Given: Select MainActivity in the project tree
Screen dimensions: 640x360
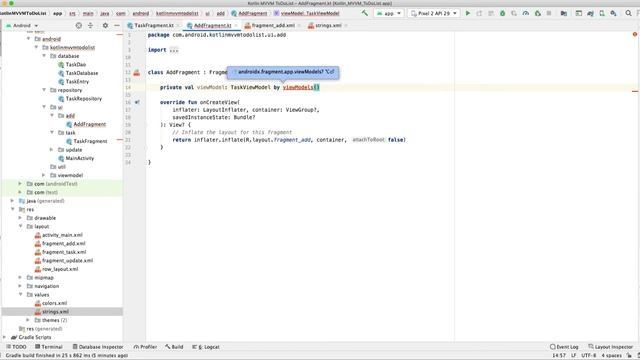Looking at the screenshot, I should point(80,158).
